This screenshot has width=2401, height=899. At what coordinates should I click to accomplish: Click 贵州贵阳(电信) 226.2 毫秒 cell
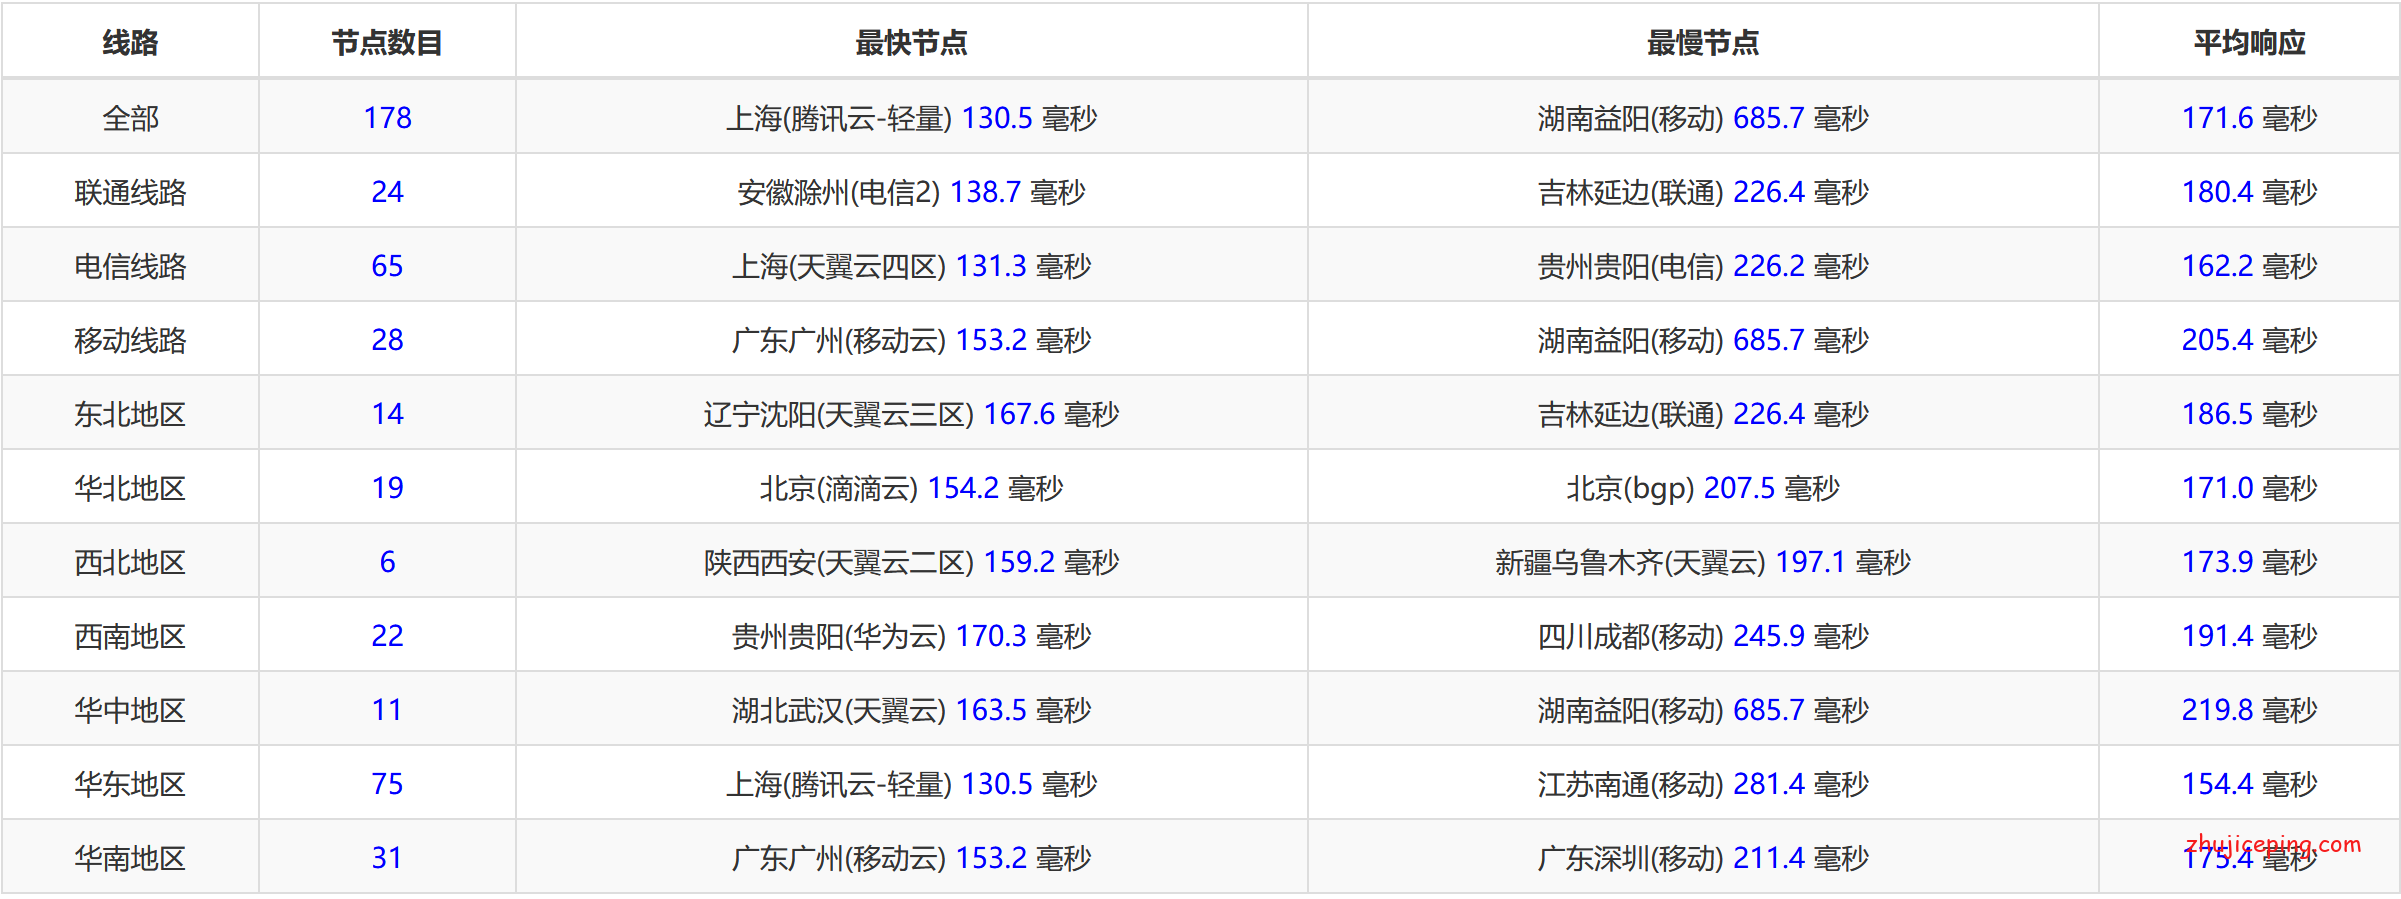[1703, 266]
